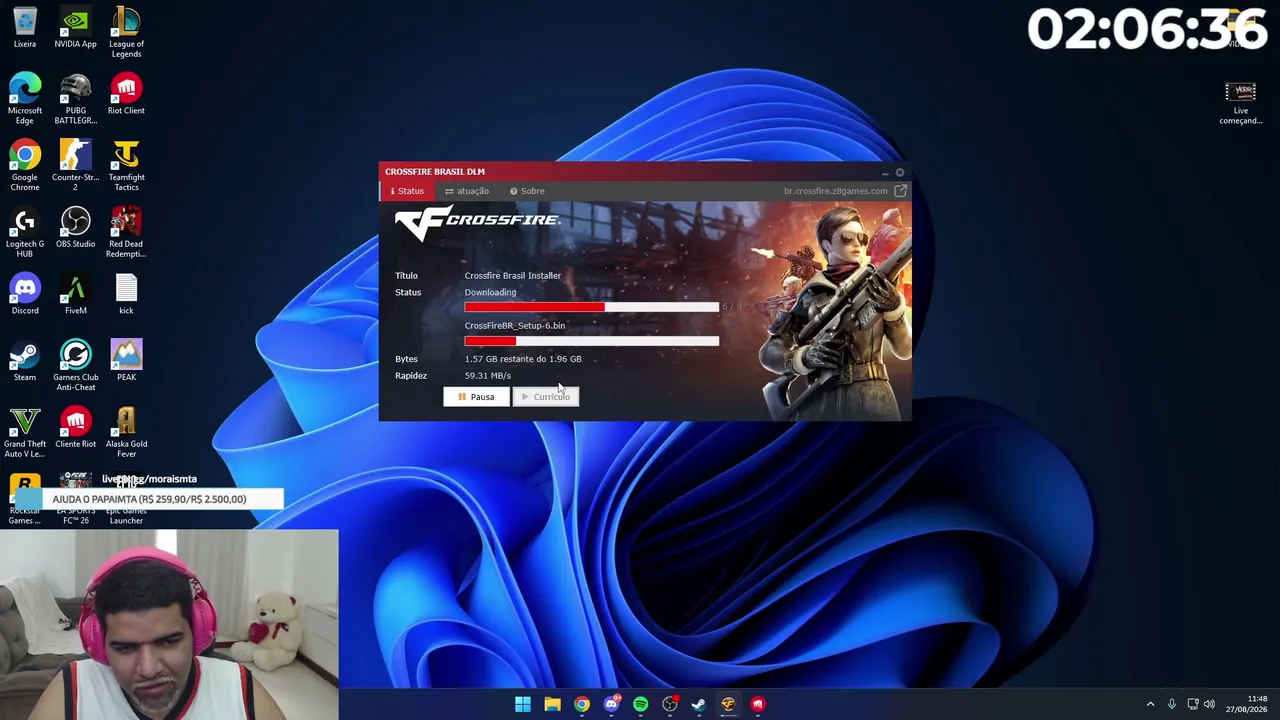Select the 'CrossFireBR_Setup-6.bin' file name

pos(515,326)
